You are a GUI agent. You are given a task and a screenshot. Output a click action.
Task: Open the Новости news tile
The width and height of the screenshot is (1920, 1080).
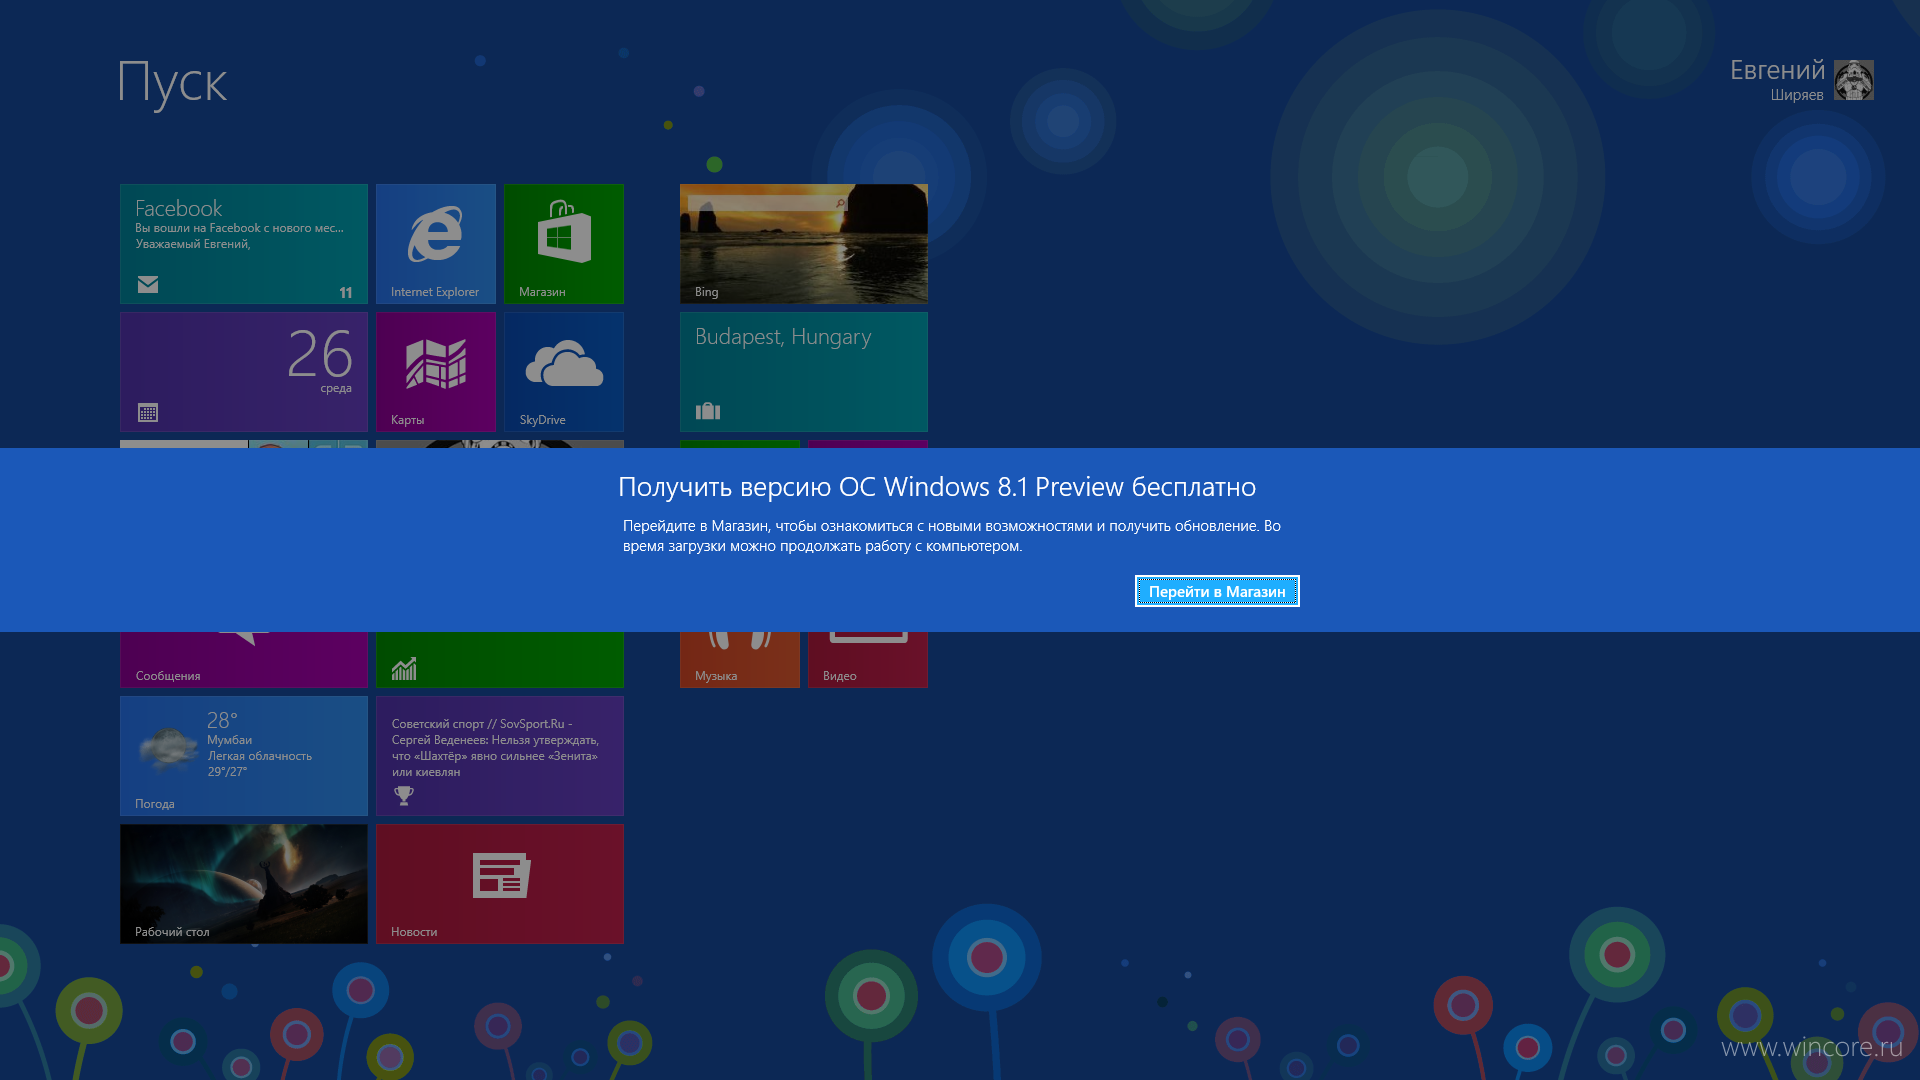click(x=500, y=884)
